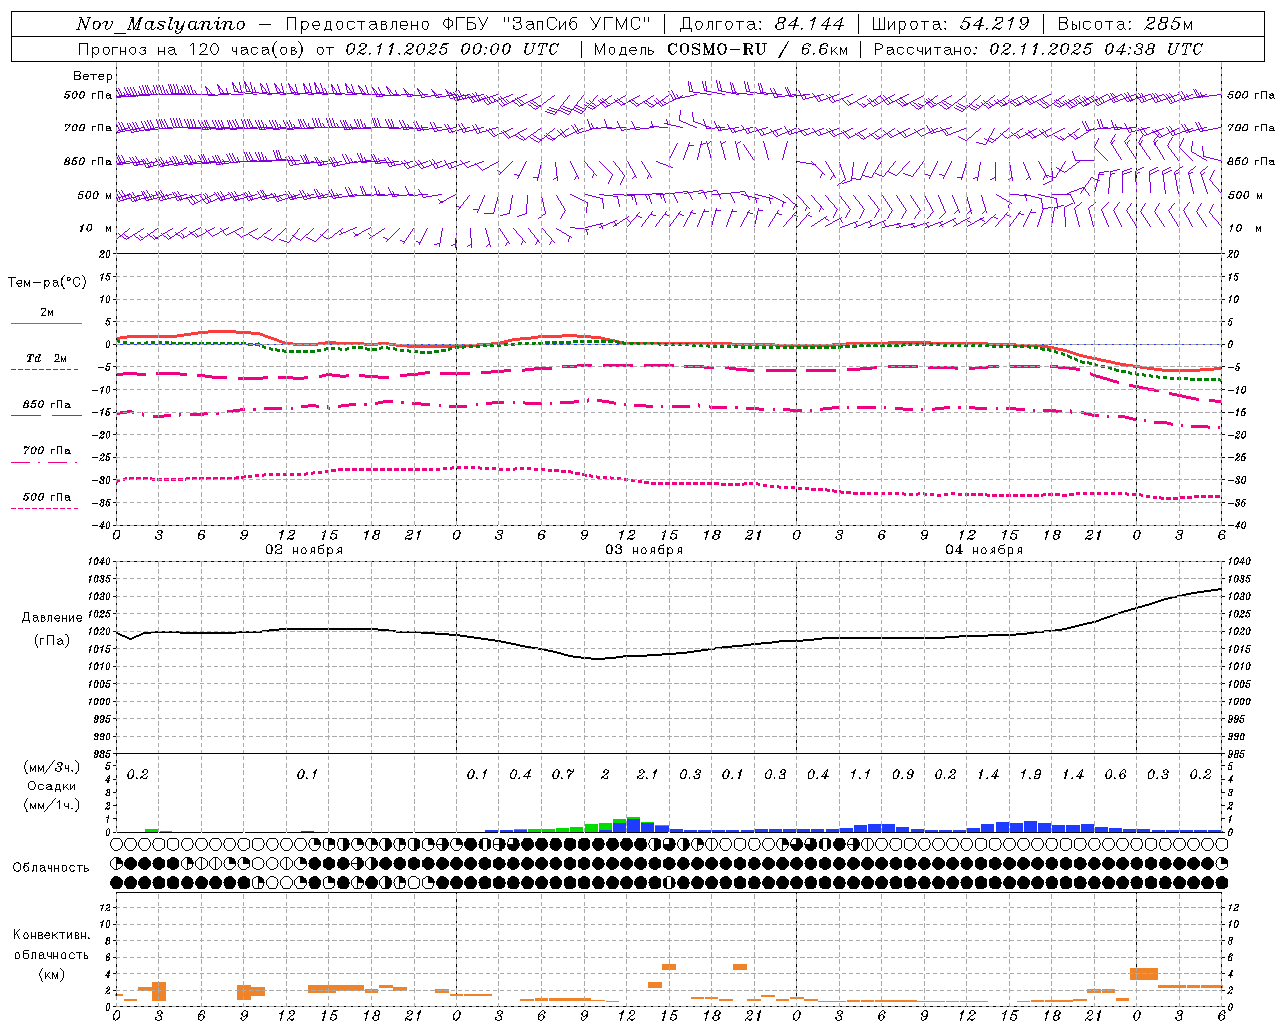Click the dashed line sample under "Td 2м"
The width and height of the screenshot is (1280, 1024).
point(44,370)
